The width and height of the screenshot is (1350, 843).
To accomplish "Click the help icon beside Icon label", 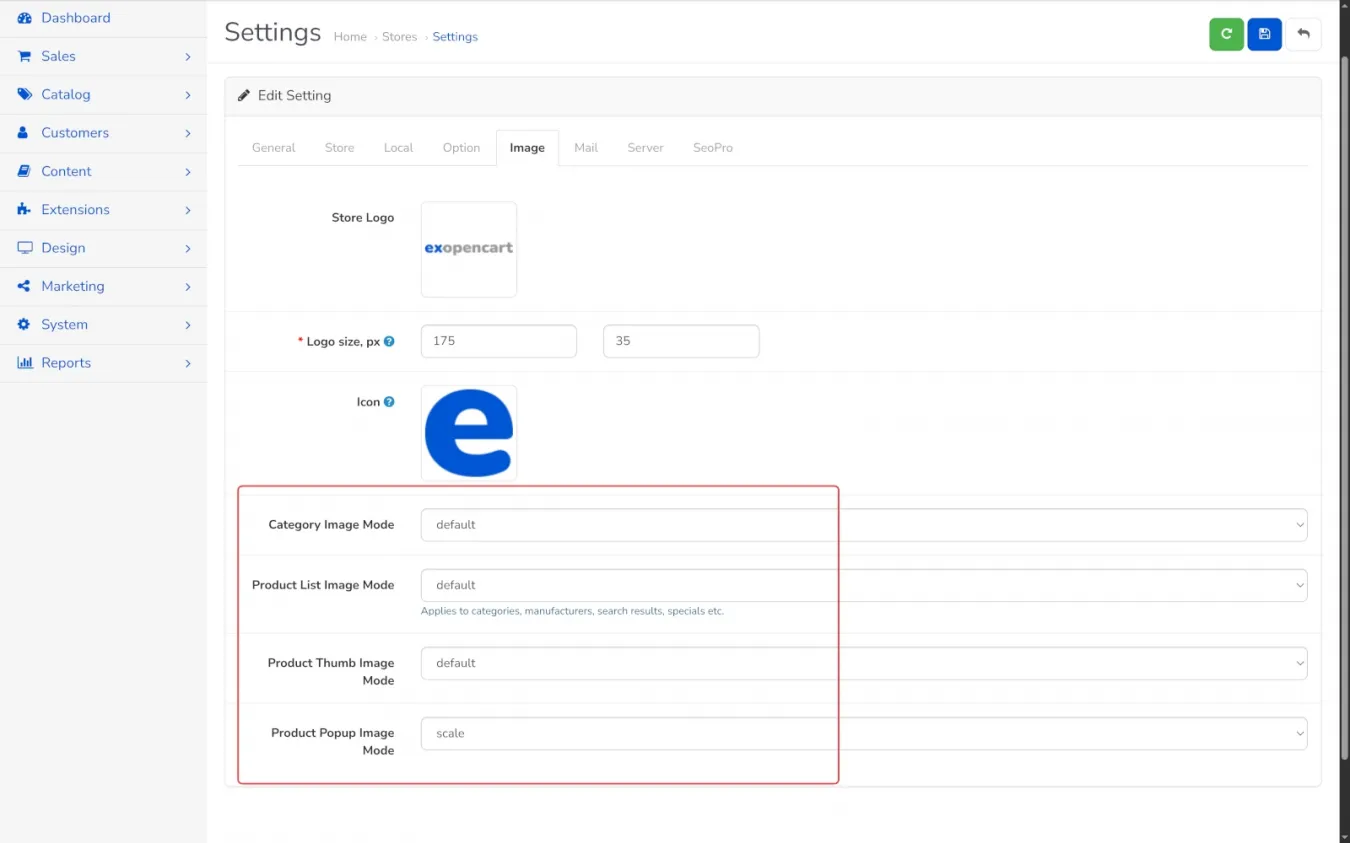I will 389,402.
